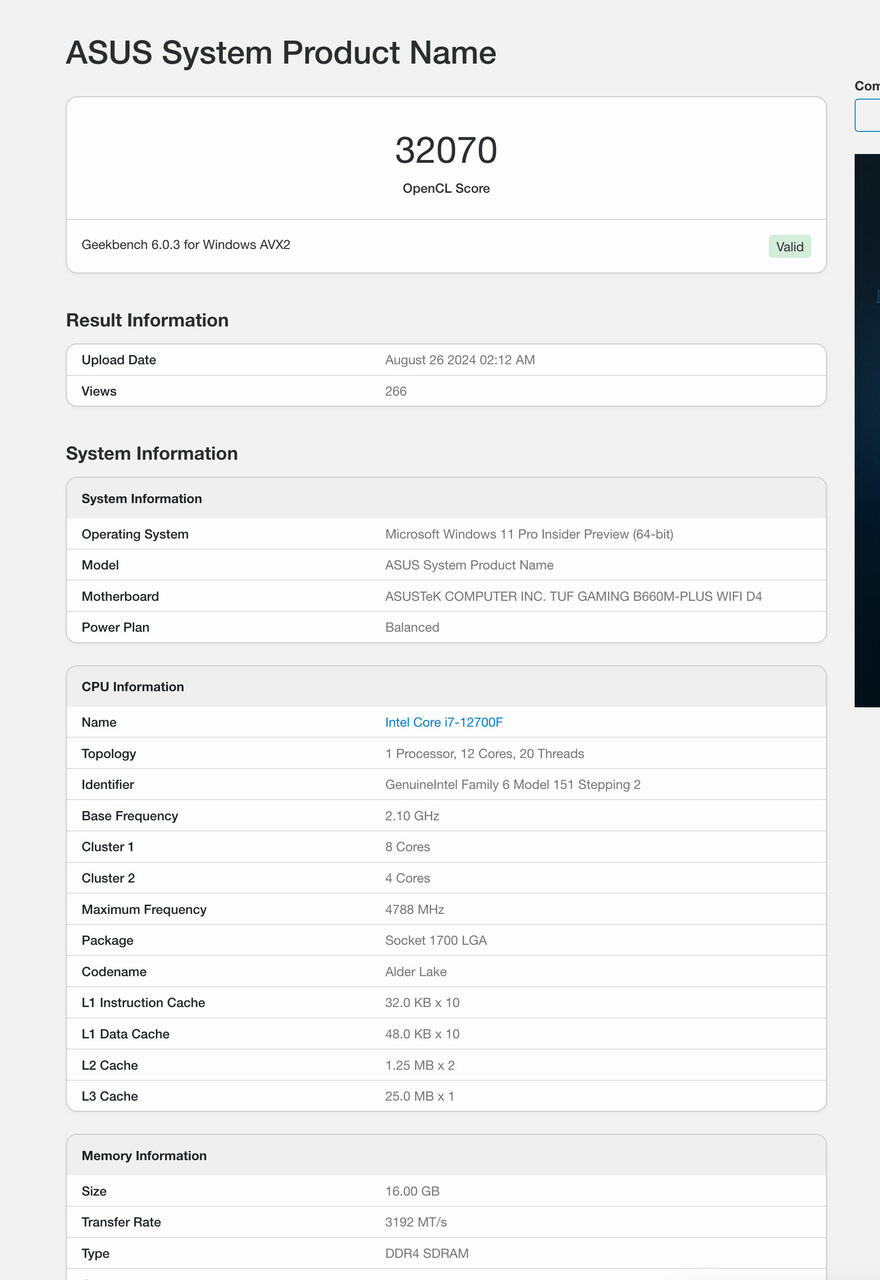This screenshot has width=880, height=1280.
Task: Click the Power Plan Balanced value
Action: (x=412, y=627)
